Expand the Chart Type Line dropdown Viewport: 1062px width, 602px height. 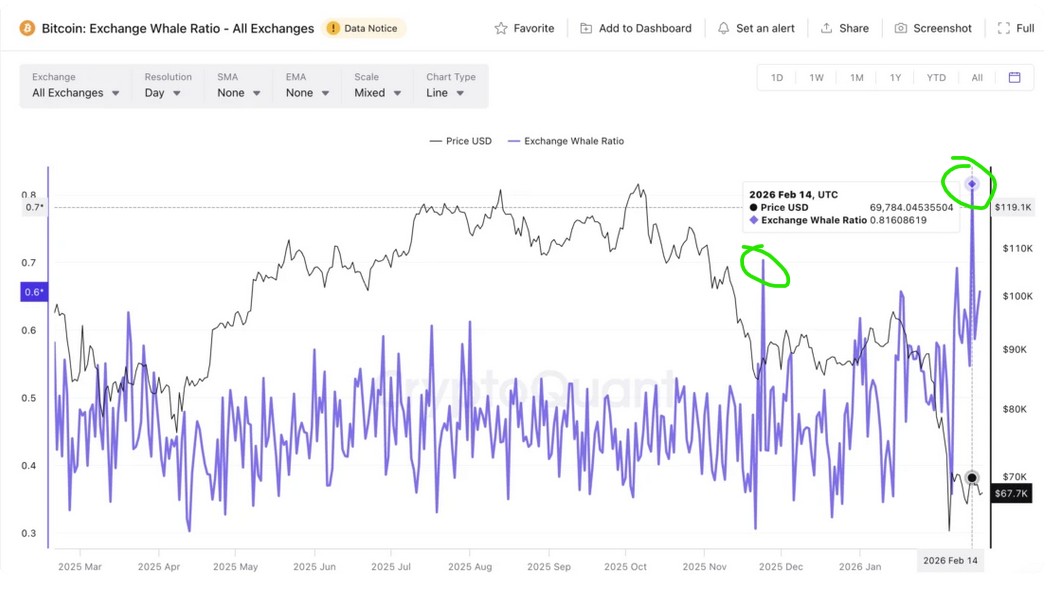point(446,93)
